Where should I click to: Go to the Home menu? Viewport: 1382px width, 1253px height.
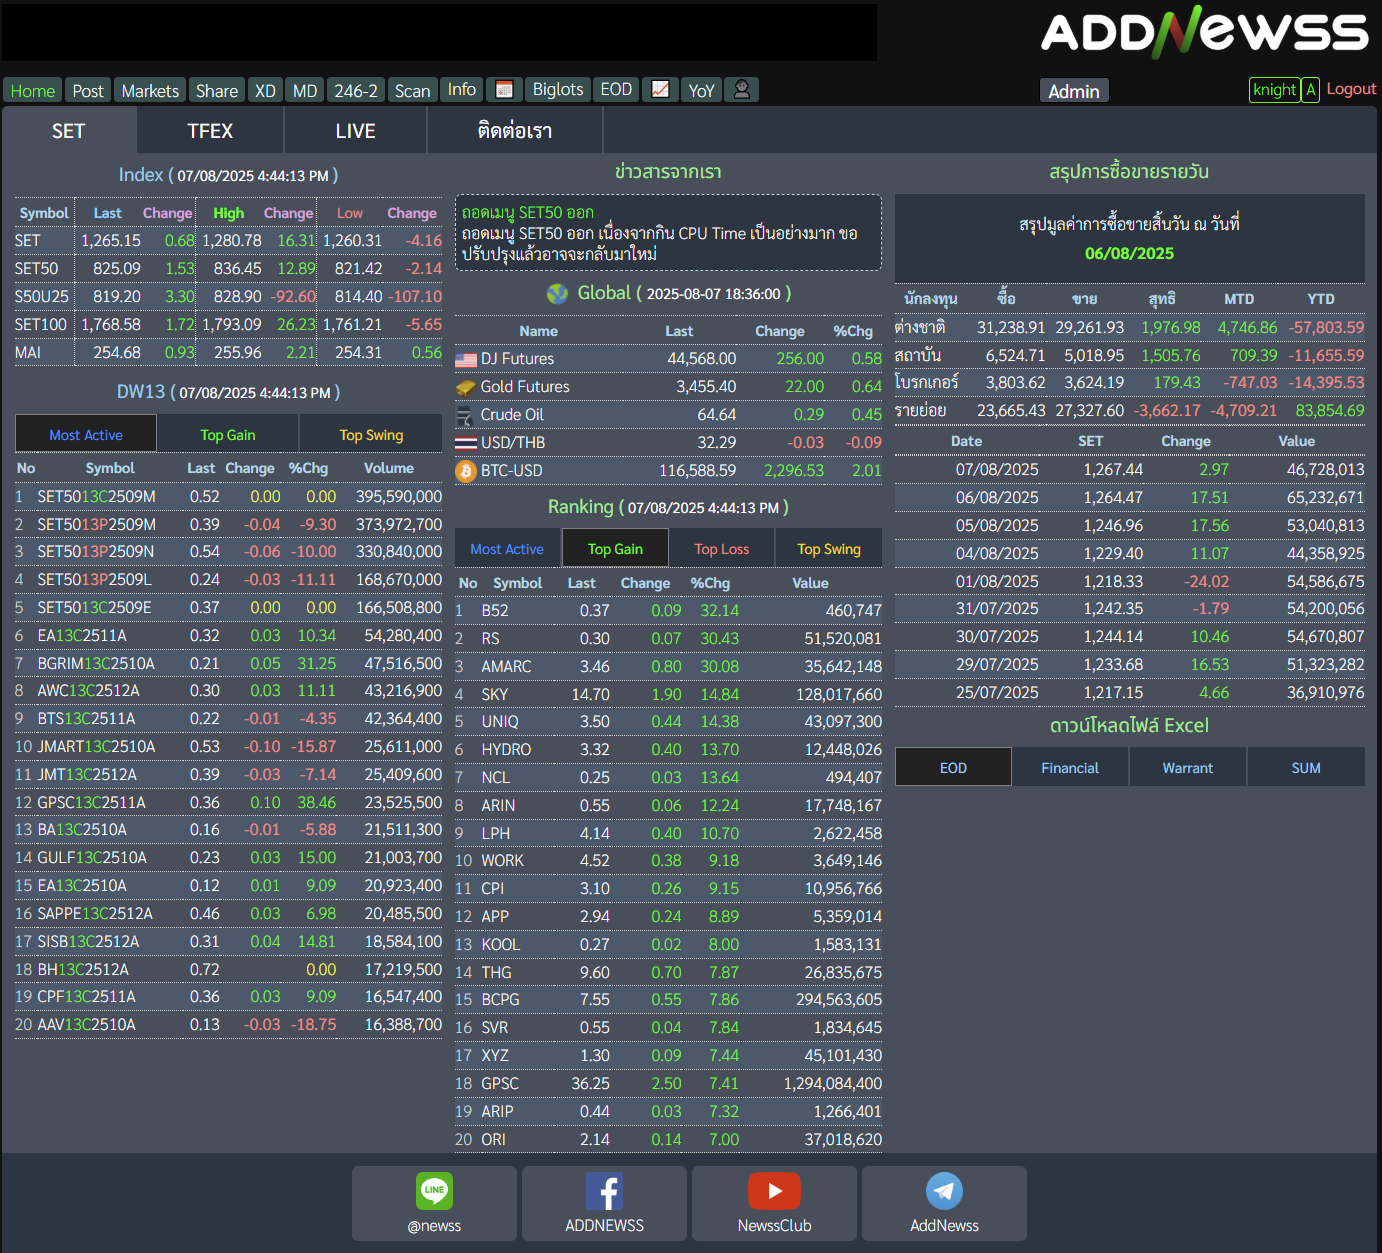click(33, 91)
